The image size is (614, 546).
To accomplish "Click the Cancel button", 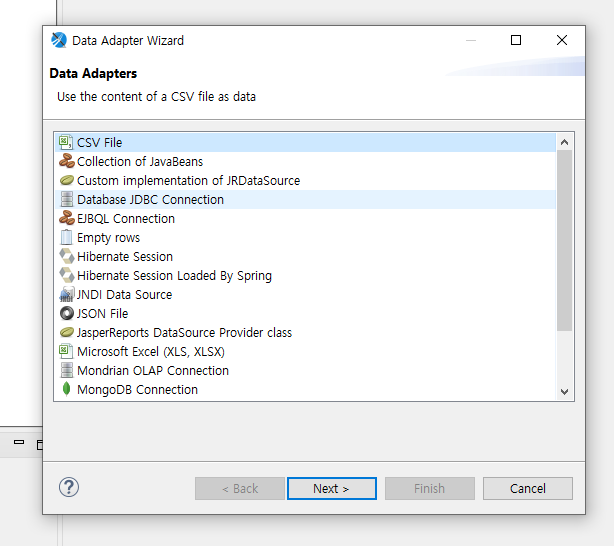I will point(527,488).
